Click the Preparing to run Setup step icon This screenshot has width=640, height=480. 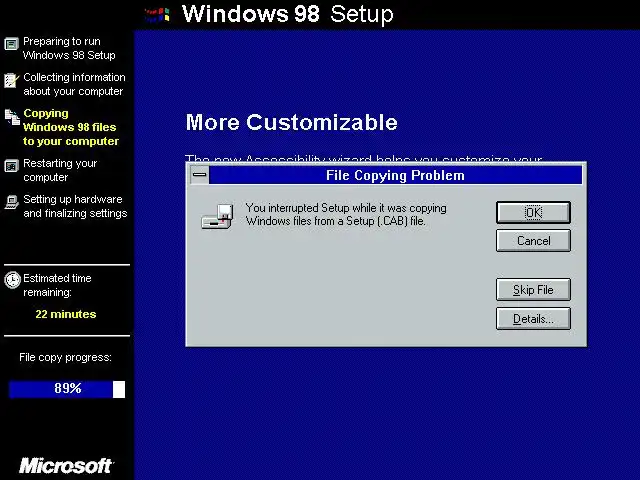tap(11, 44)
